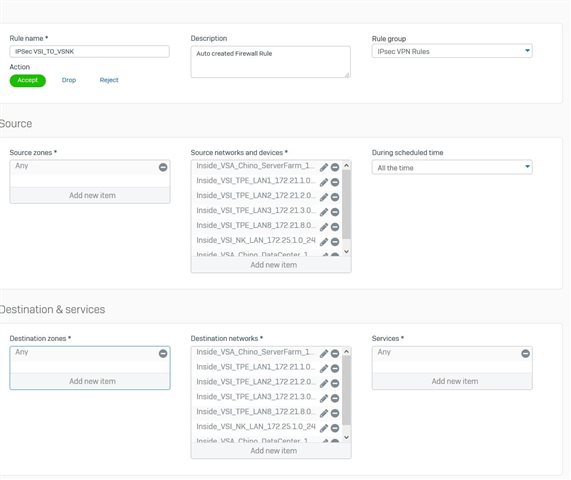This screenshot has width=571, height=480.
Task: Edit Inside_VSA_Chino_ServerFarm destination network
Action: [324, 353]
